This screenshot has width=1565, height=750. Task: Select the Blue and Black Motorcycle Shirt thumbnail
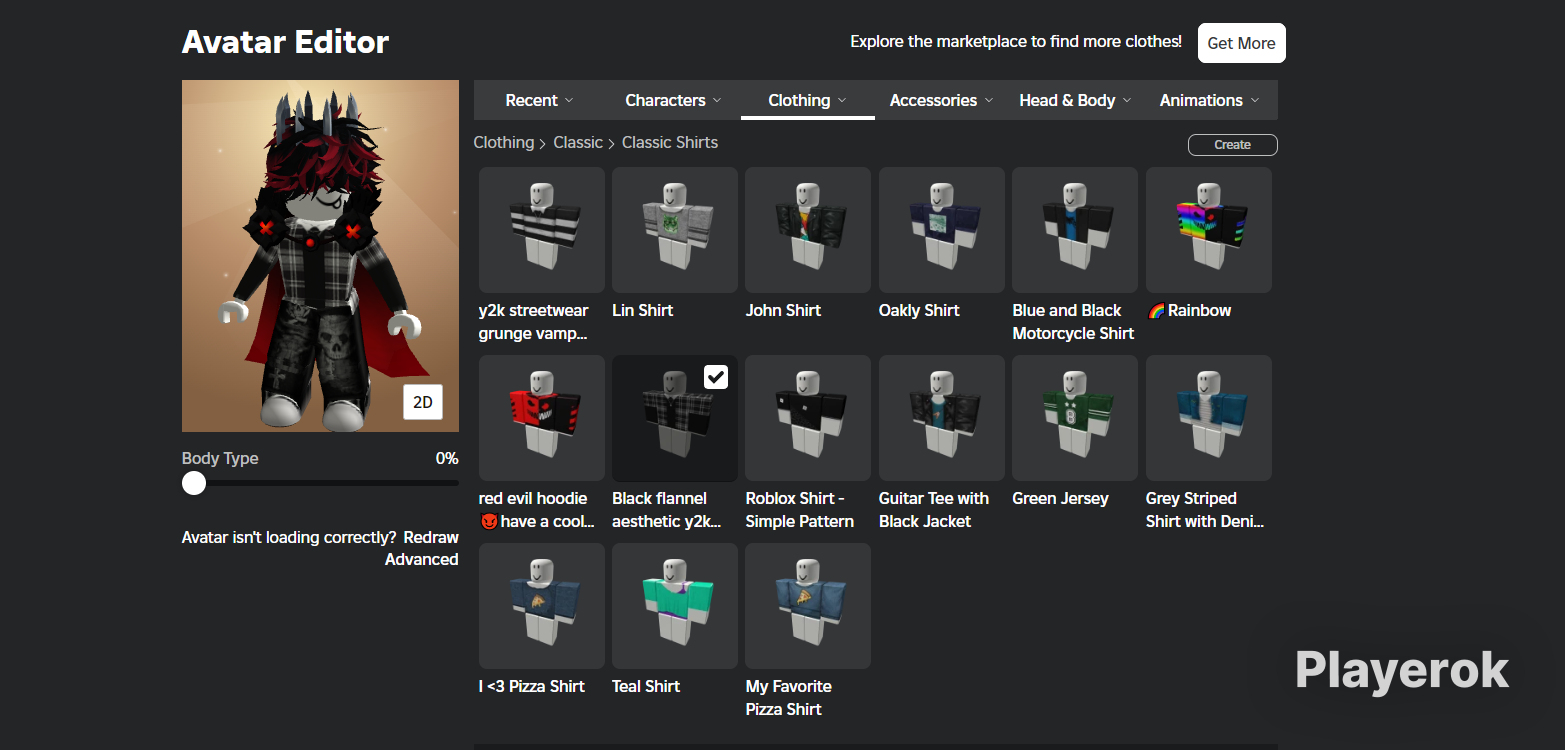[x=1075, y=230]
